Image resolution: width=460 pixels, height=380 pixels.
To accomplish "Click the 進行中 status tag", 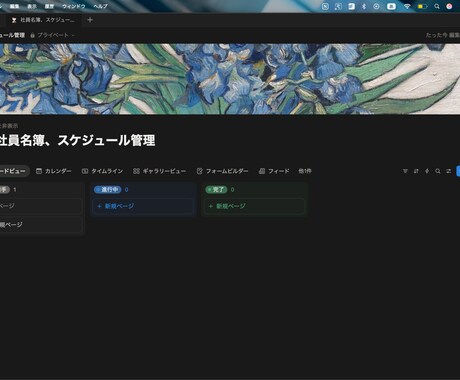I will pos(107,190).
